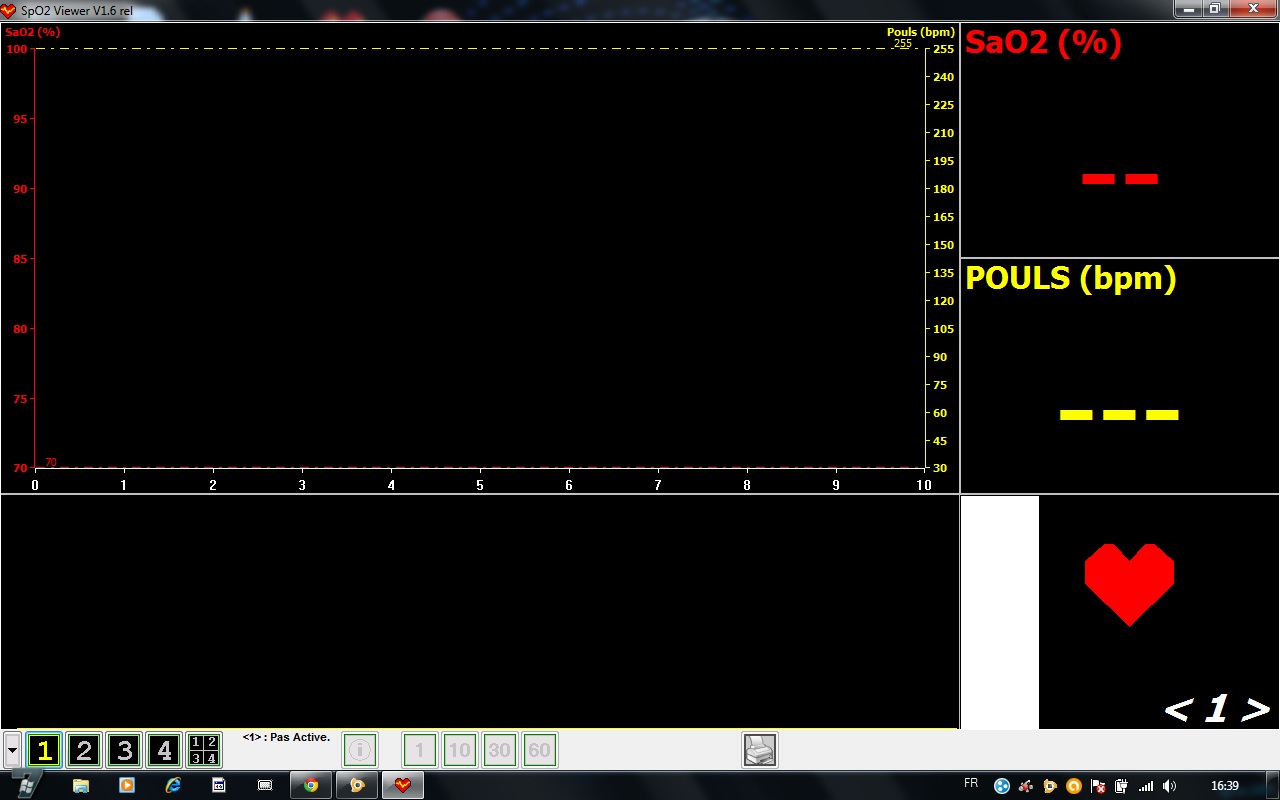This screenshot has height=800, width=1280.
Task: Click the SaO2 (%) panel heading
Action: pyautogui.click(x=1043, y=43)
